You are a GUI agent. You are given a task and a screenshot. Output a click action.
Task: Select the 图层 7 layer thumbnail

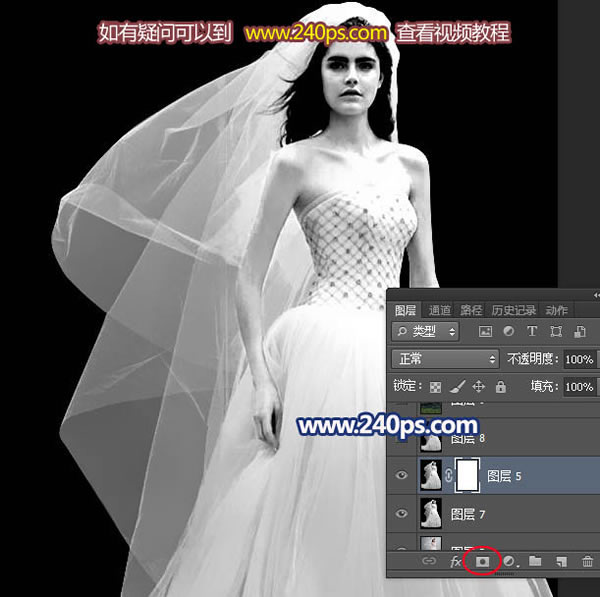pyautogui.click(x=431, y=513)
